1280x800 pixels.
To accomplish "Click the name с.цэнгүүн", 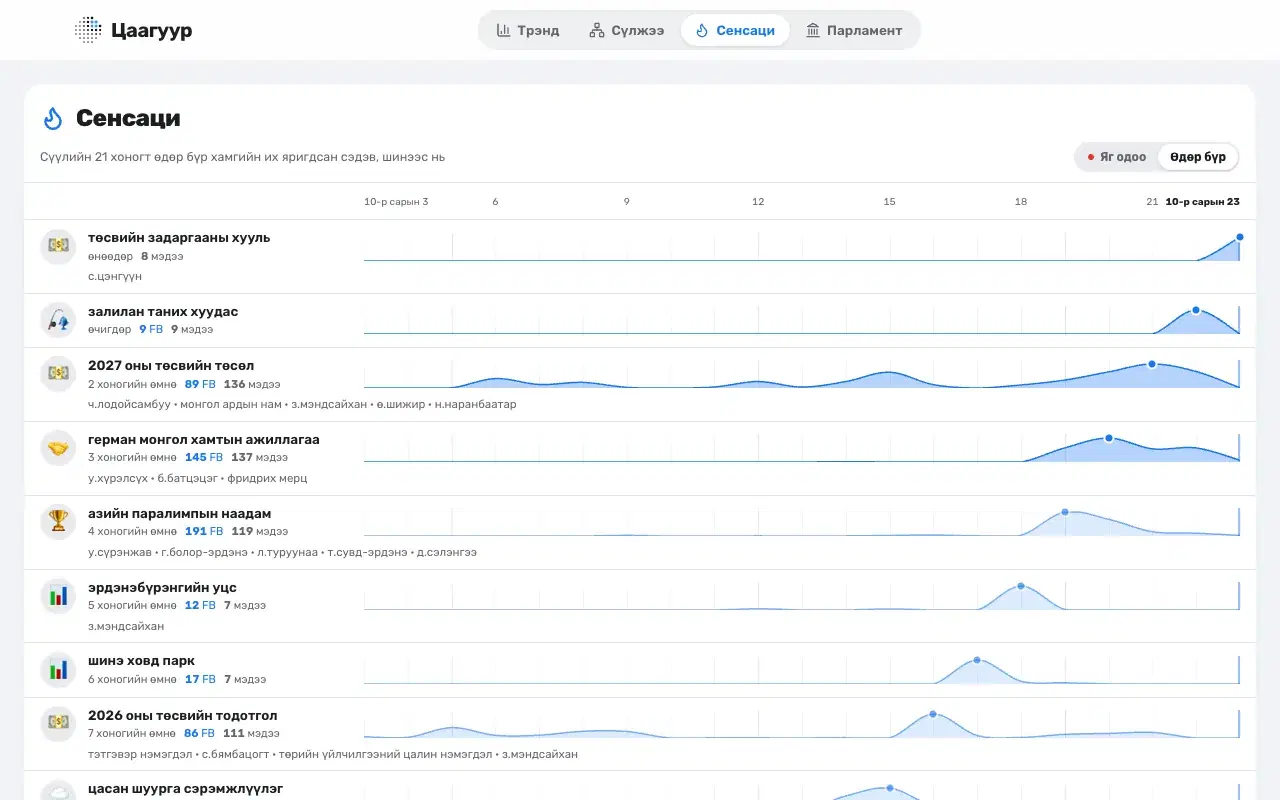I will click(115, 276).
